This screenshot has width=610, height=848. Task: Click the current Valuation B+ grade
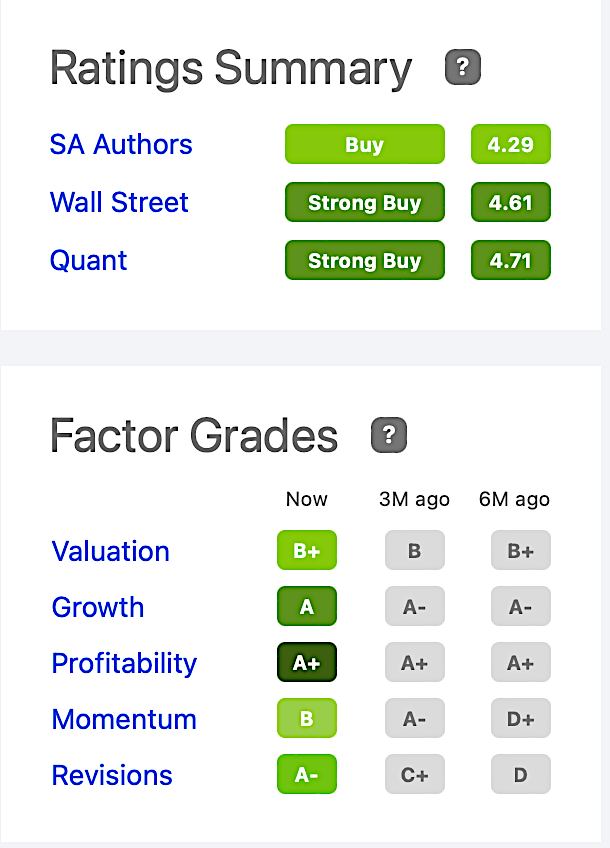click(307, 550)
